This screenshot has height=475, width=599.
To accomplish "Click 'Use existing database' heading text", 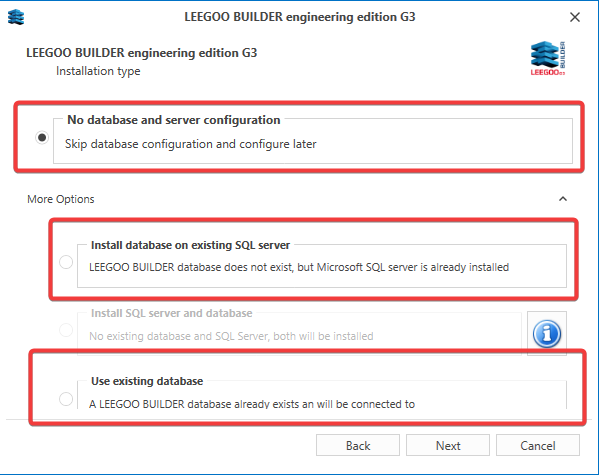I will [x=147, y=381].
